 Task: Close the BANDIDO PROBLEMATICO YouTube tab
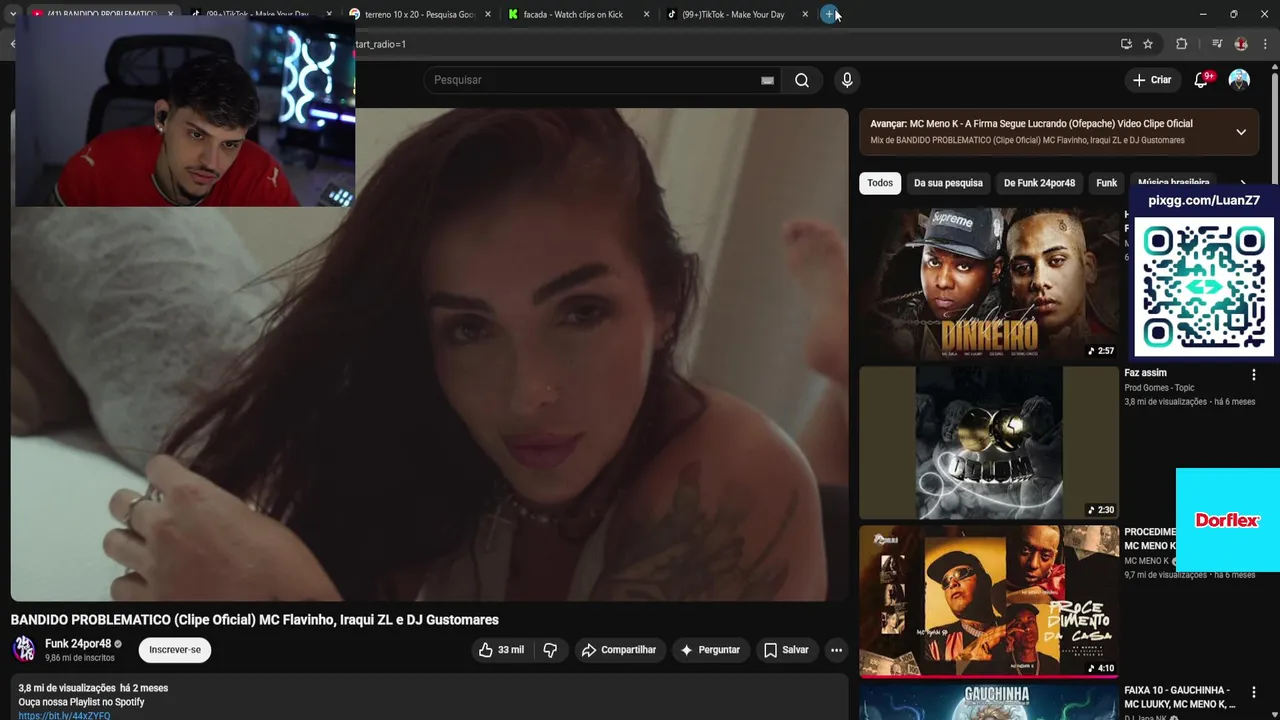click(x=170, y=14)
